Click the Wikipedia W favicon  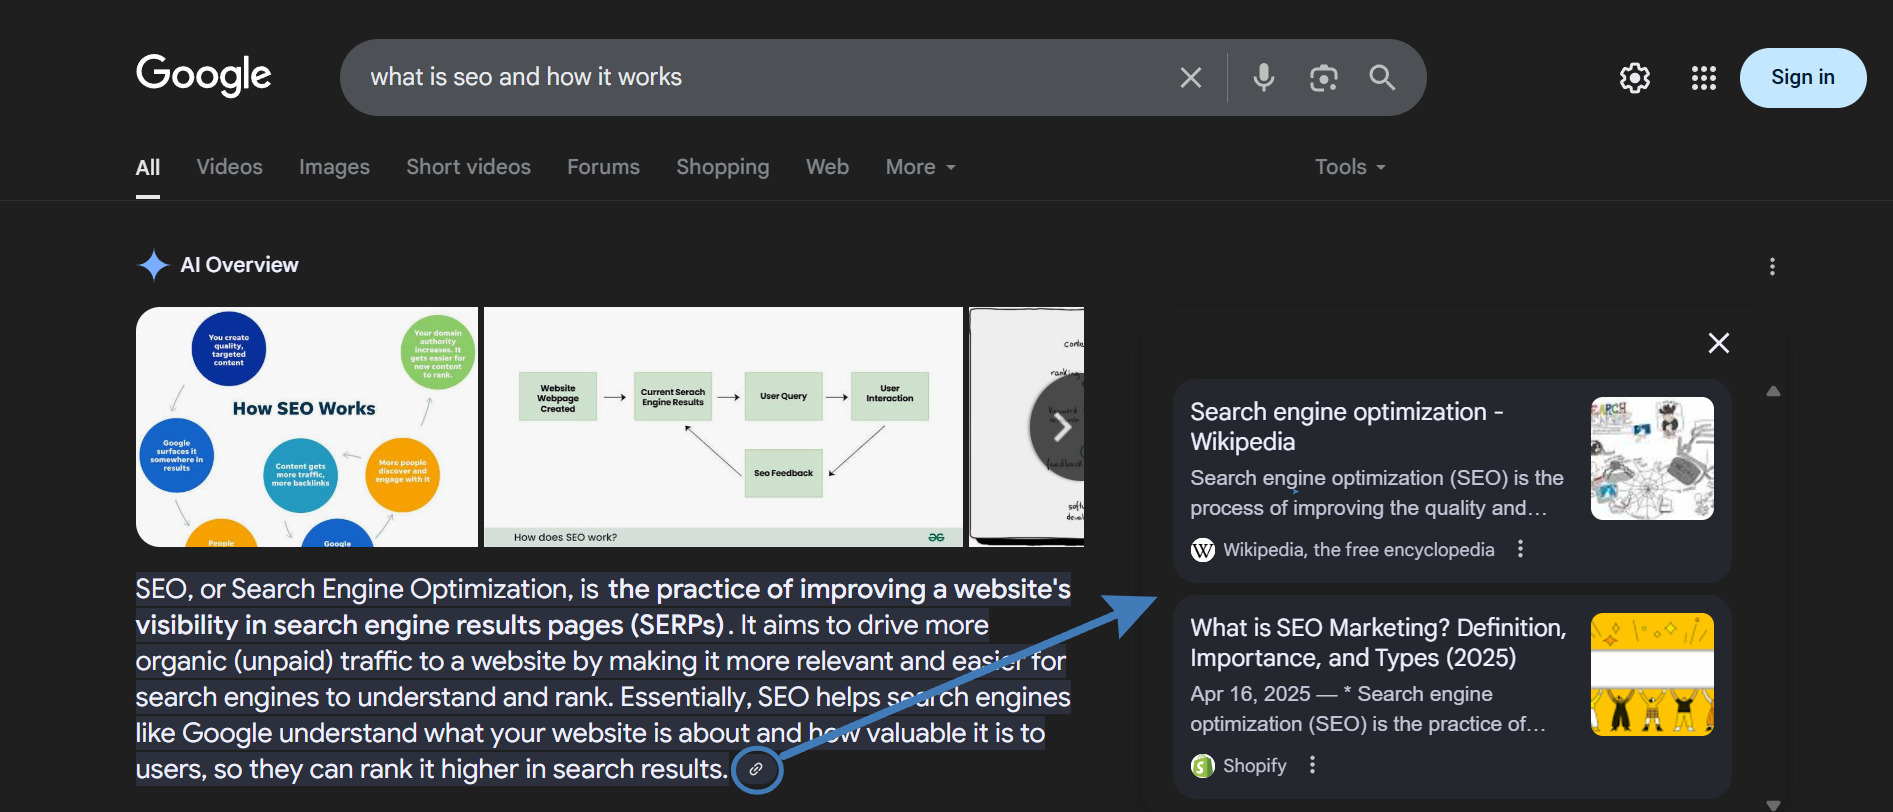click(1203, 550)
